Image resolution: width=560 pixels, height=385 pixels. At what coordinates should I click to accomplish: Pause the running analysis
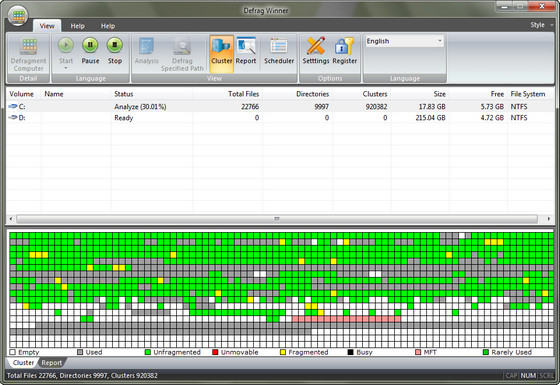pyautogui.click(x=90, y=45)
